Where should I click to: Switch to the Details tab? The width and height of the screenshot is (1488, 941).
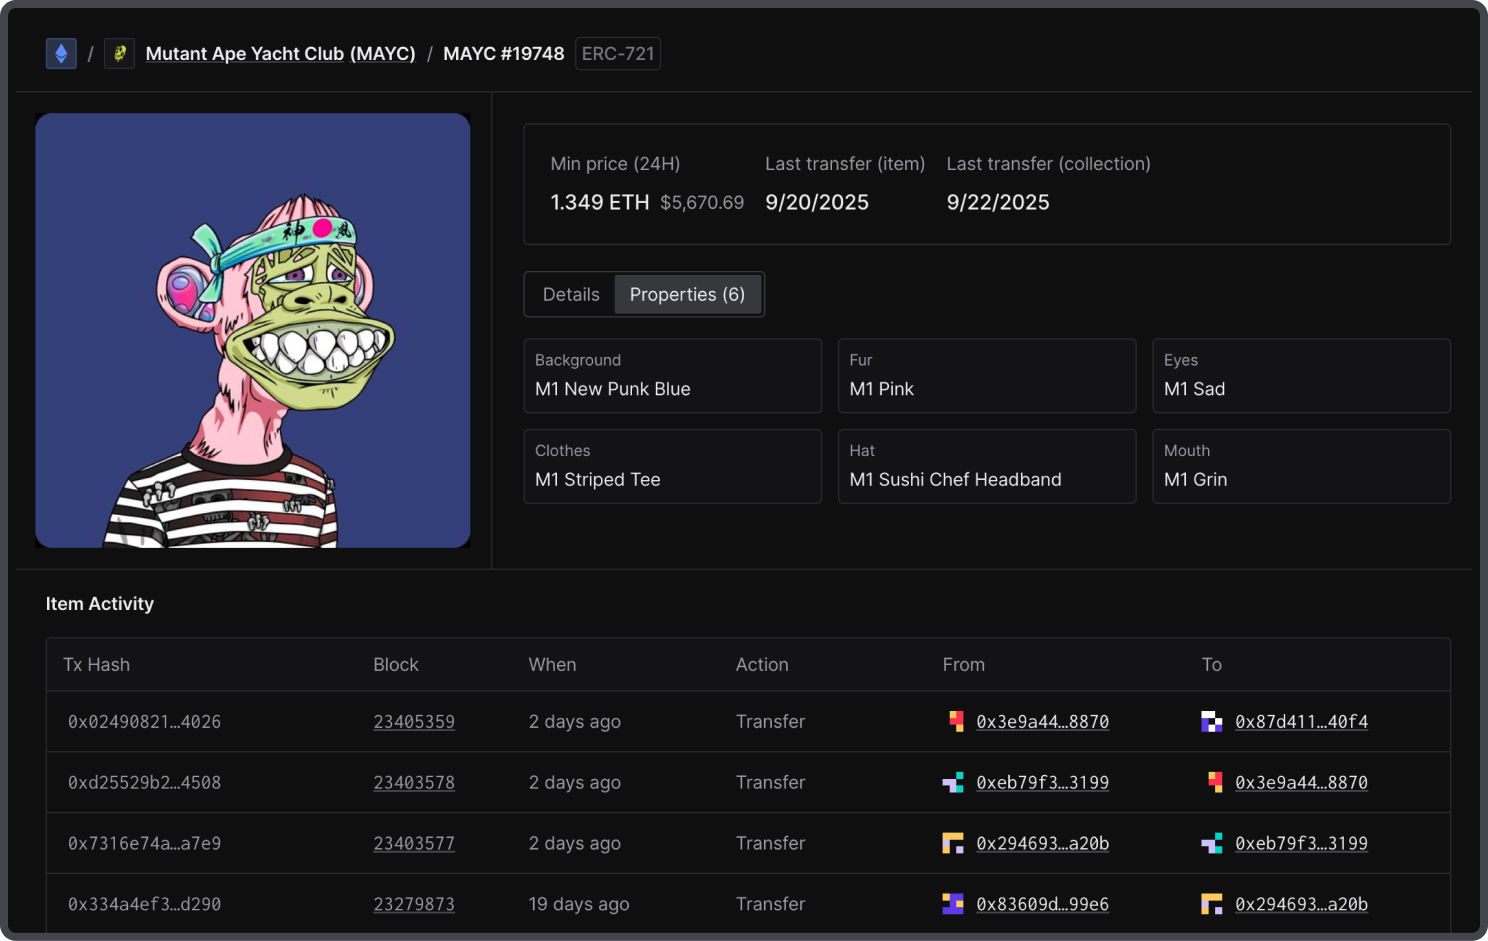point(571,295)
